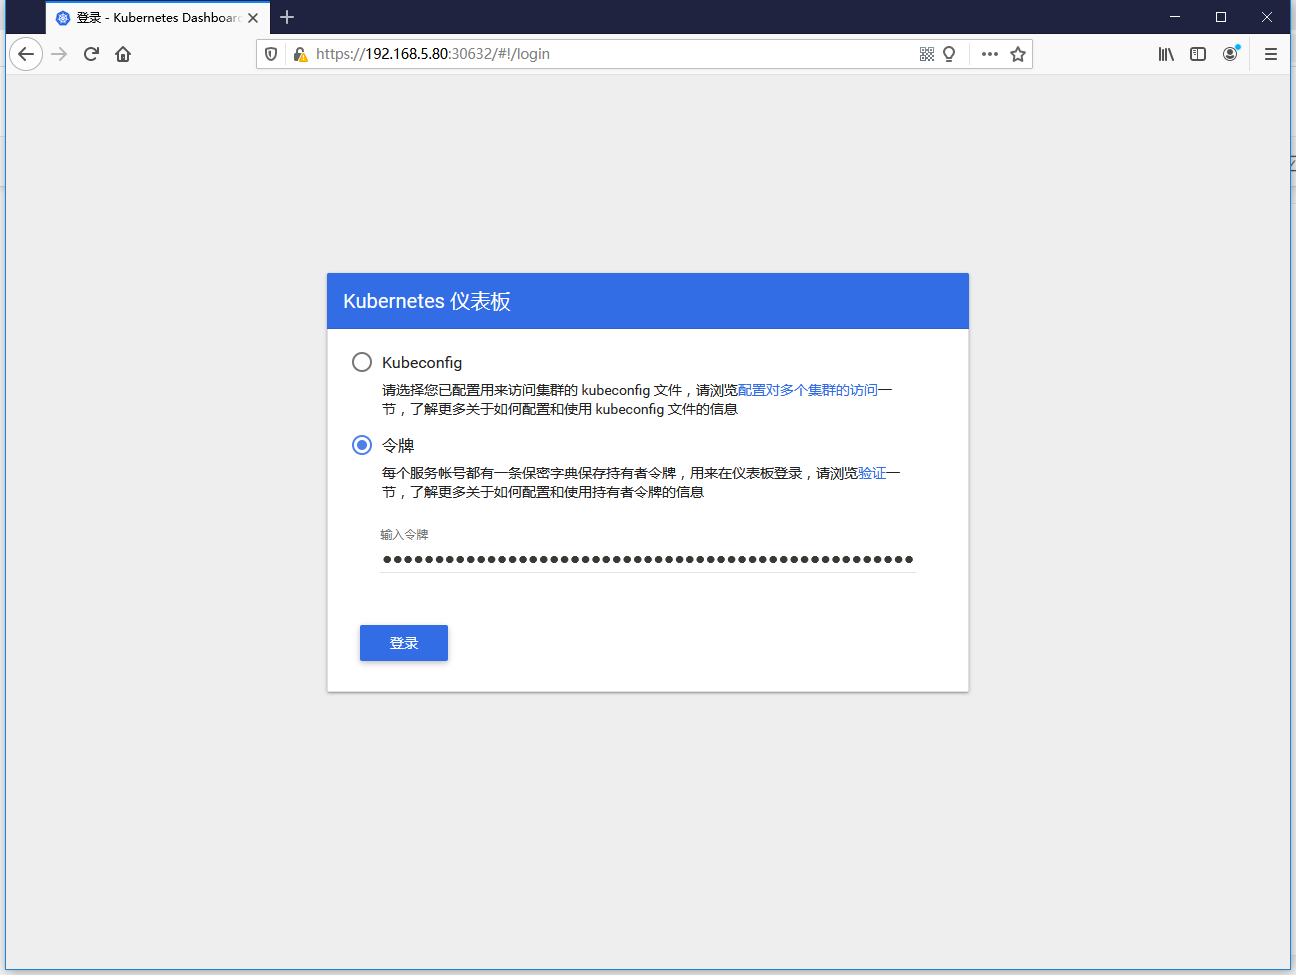Click the 令牌 label text

pos(398,446)
